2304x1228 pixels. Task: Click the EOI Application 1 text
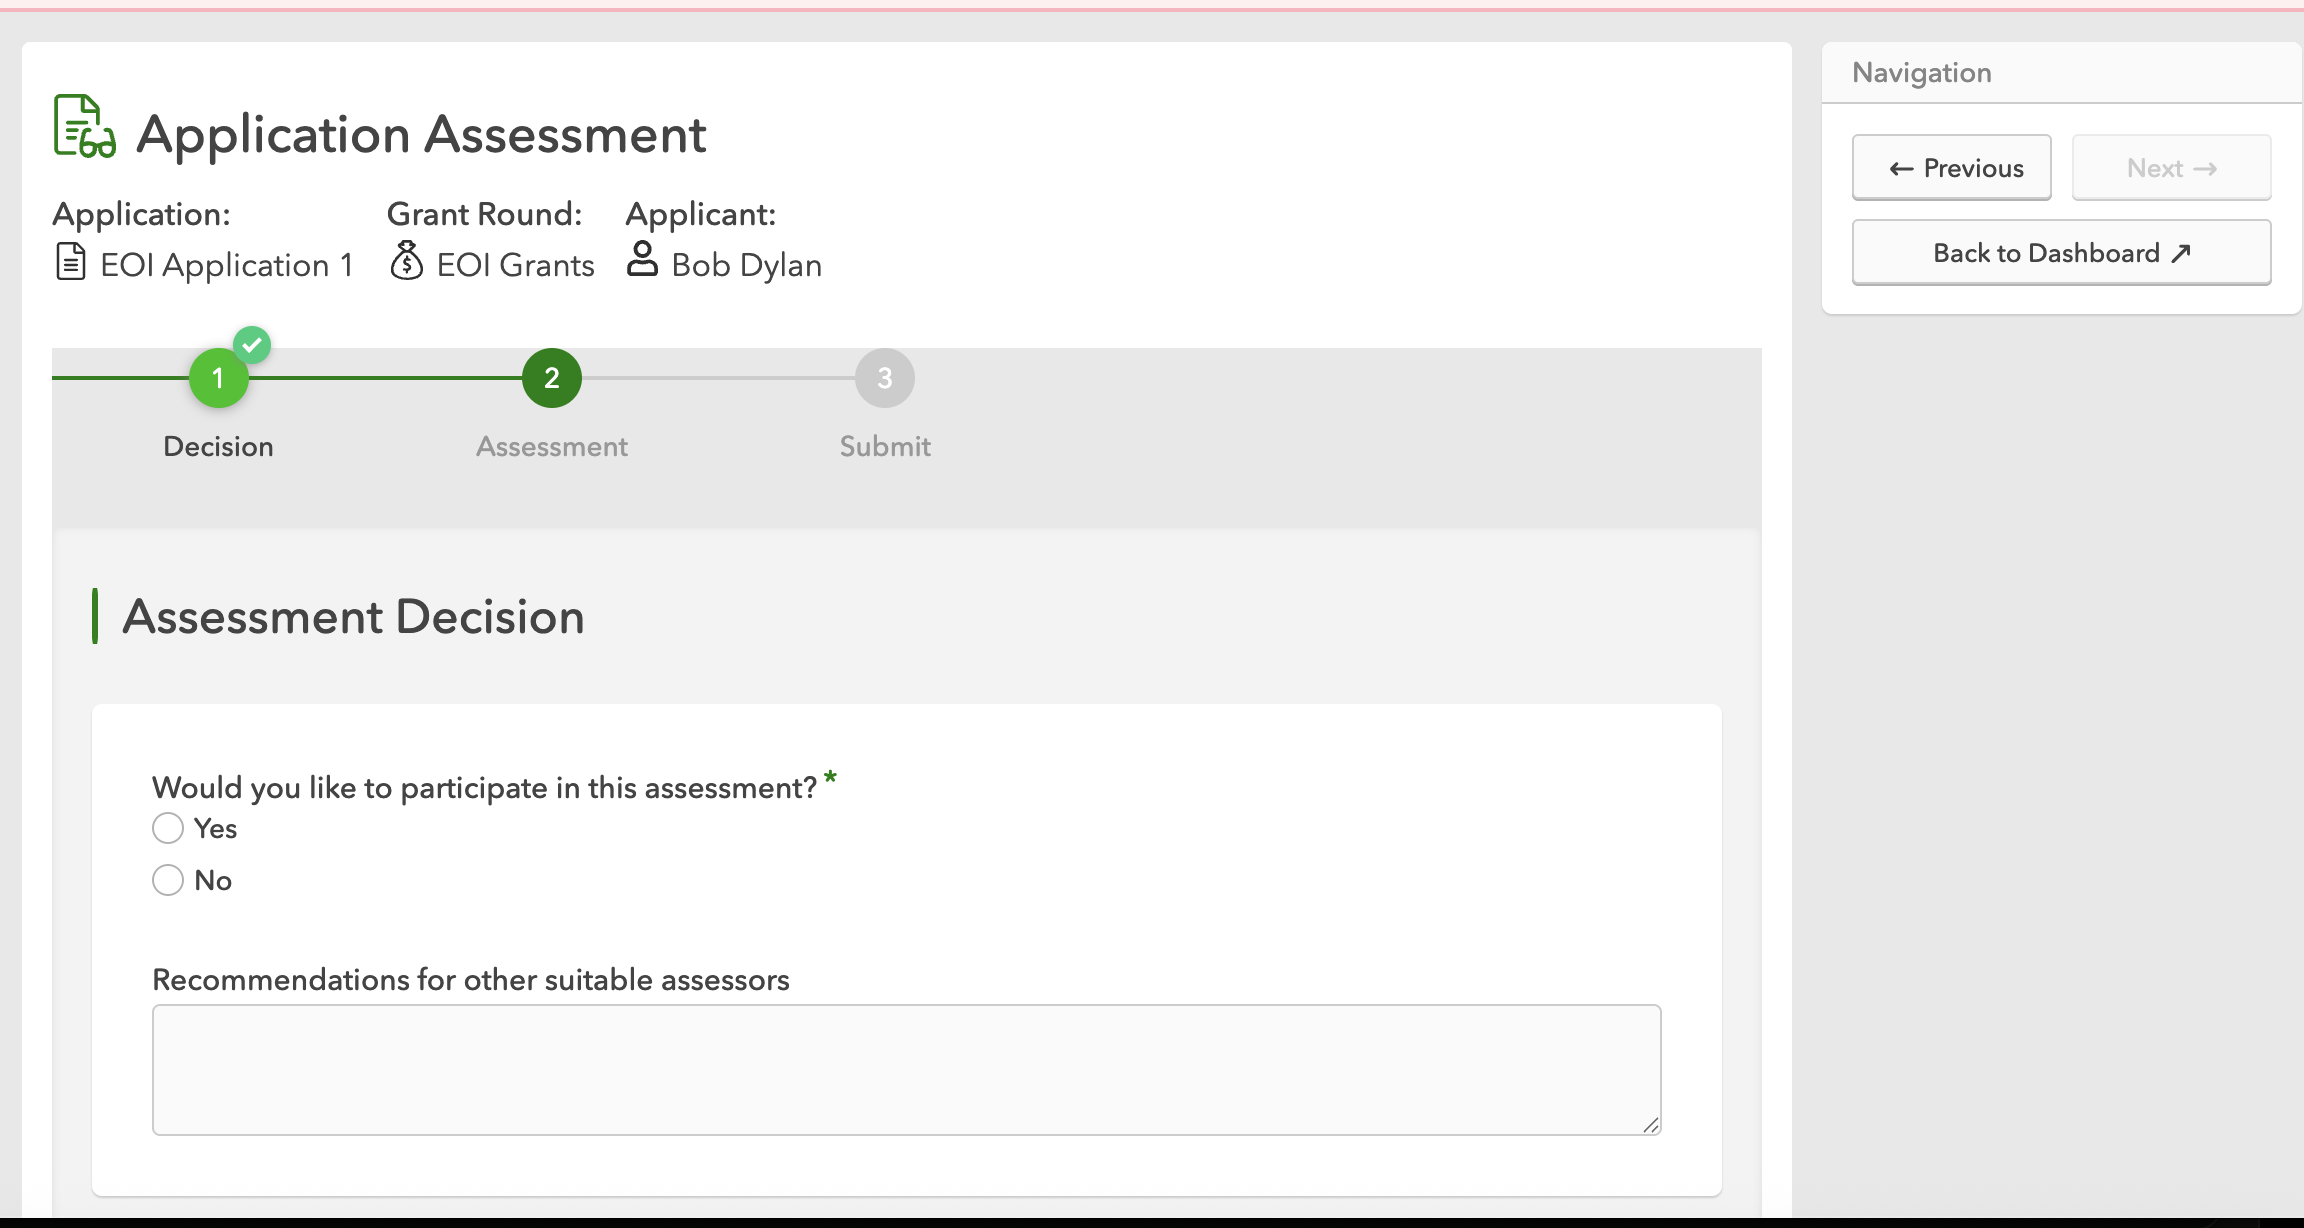[226, 265]
